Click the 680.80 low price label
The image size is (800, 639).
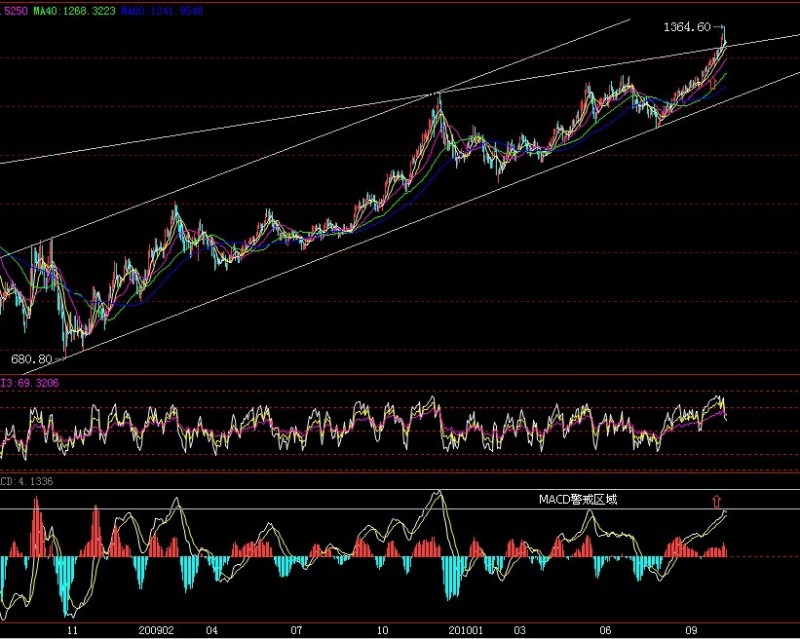tap(31, 358)
